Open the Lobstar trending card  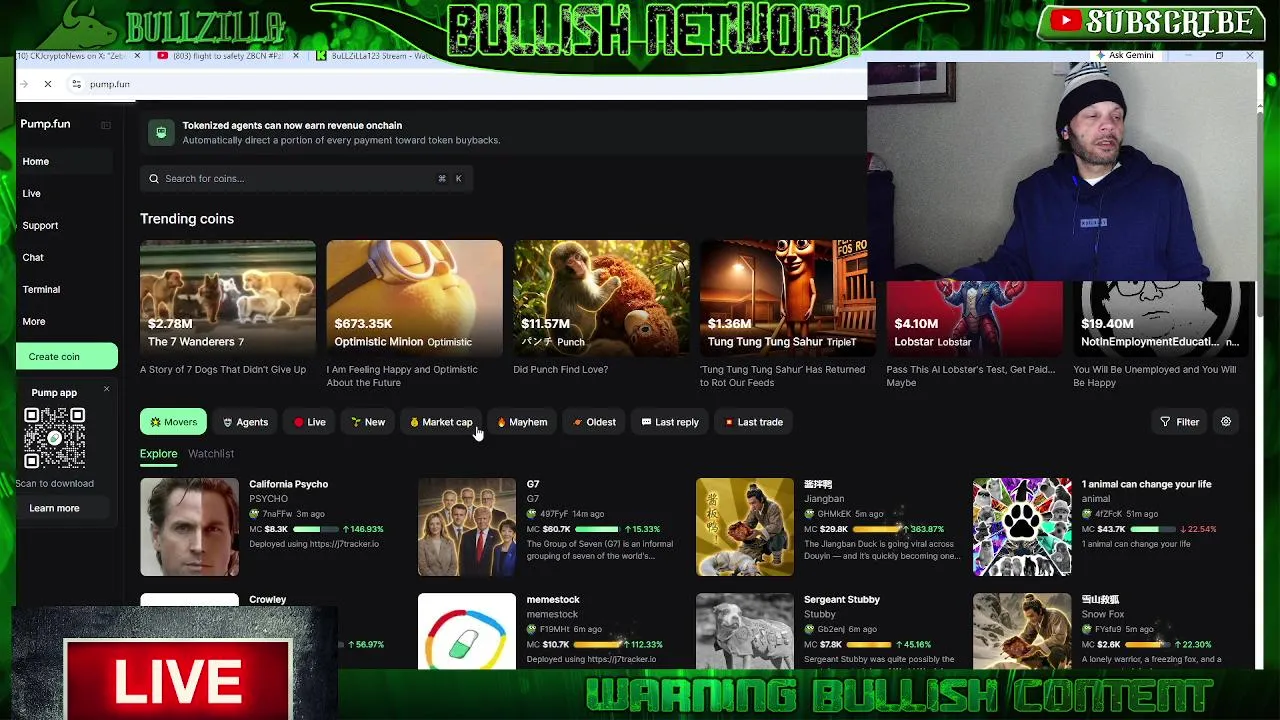click(974, 318)
